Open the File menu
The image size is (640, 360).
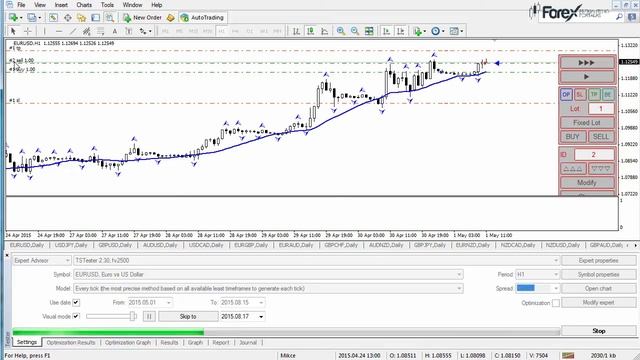pos(21,5)
